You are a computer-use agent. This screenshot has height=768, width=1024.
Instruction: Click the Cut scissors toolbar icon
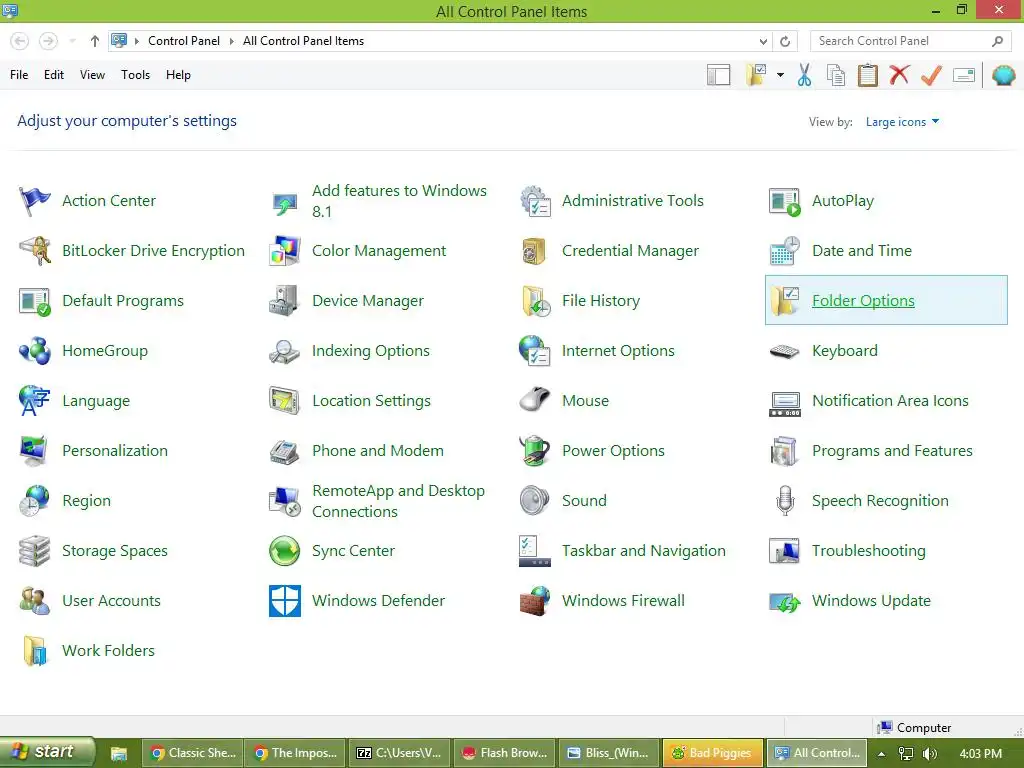tap(805, 74)
